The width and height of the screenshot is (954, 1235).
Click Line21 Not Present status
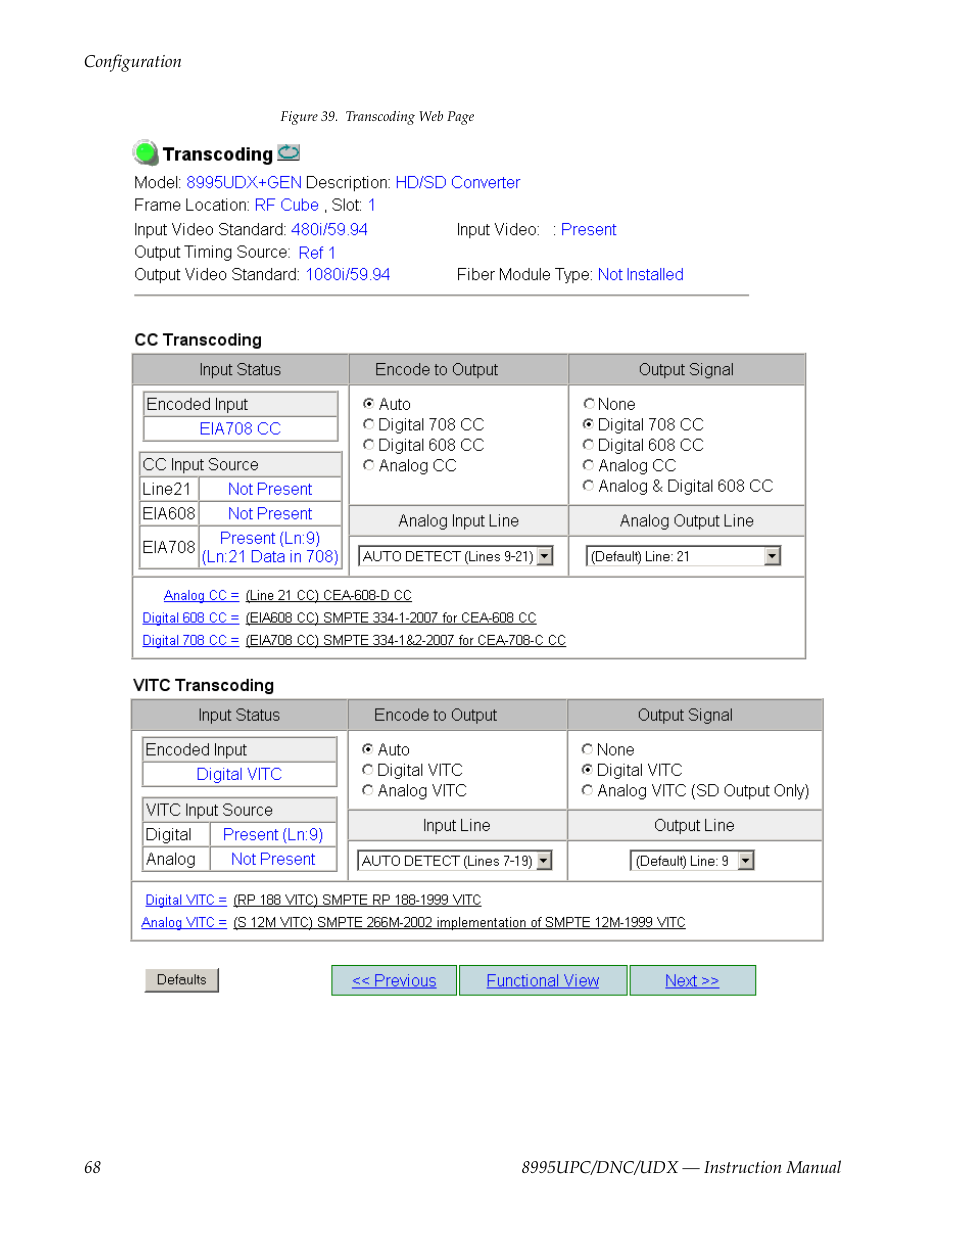[x=270, y=489]
